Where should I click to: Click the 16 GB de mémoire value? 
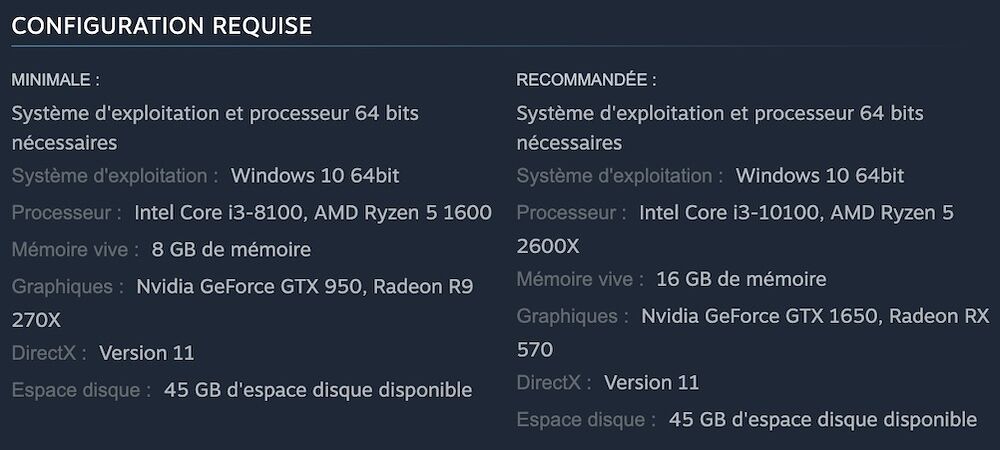pos(741,279)
